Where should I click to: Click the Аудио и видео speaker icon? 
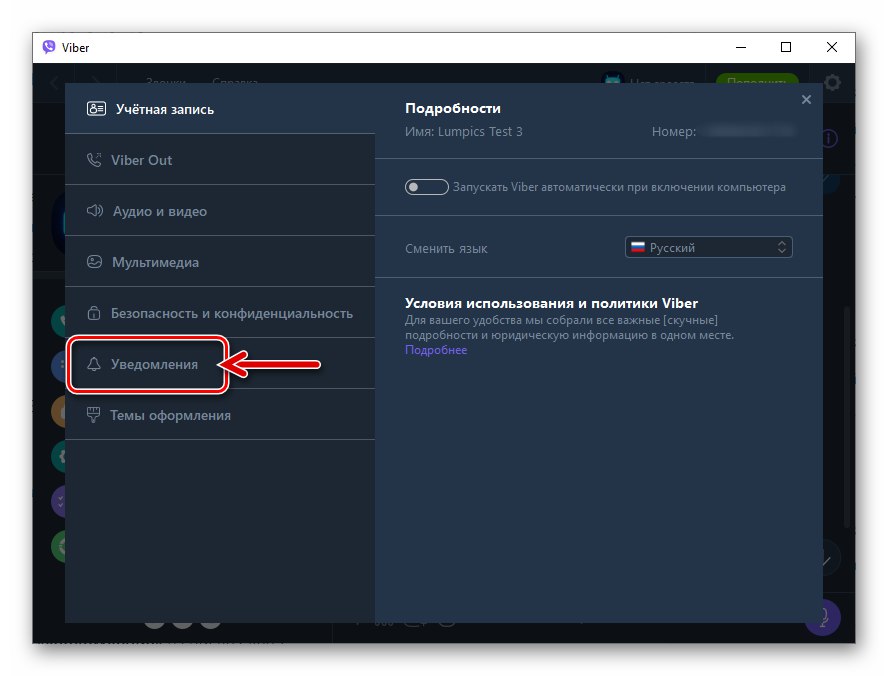click(96, 211)
